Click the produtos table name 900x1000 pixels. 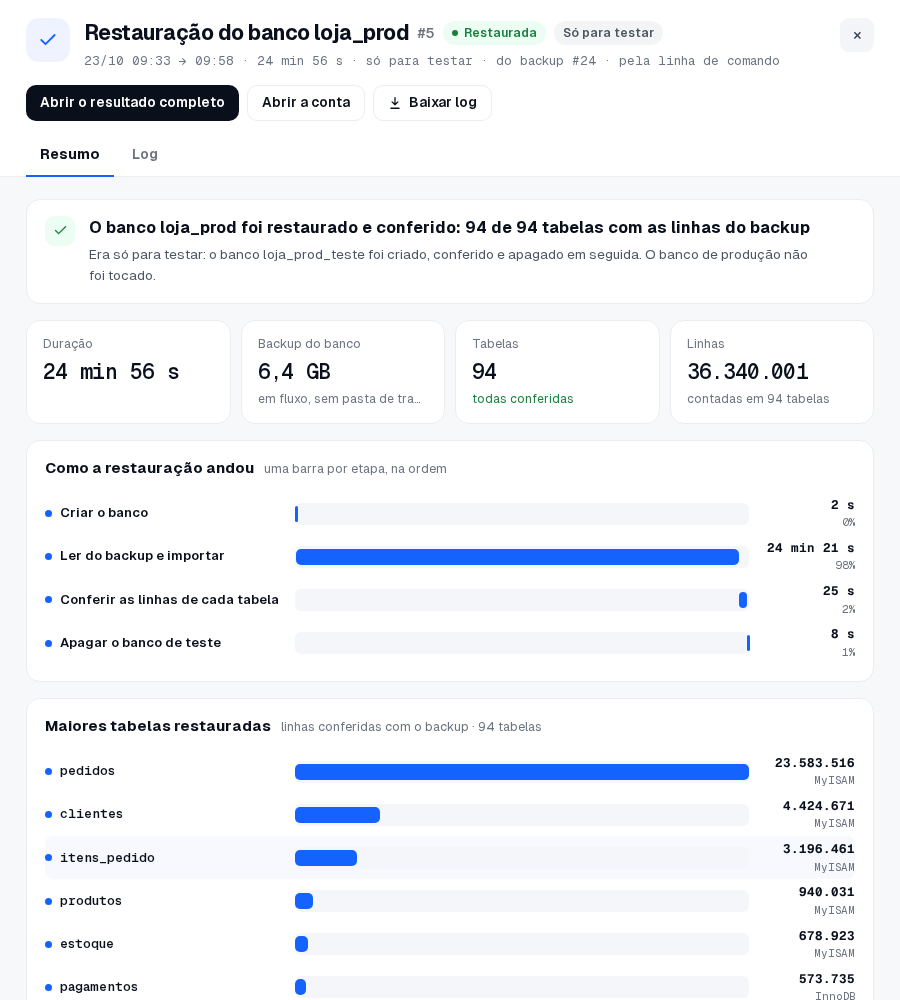[x=91, y=901]
